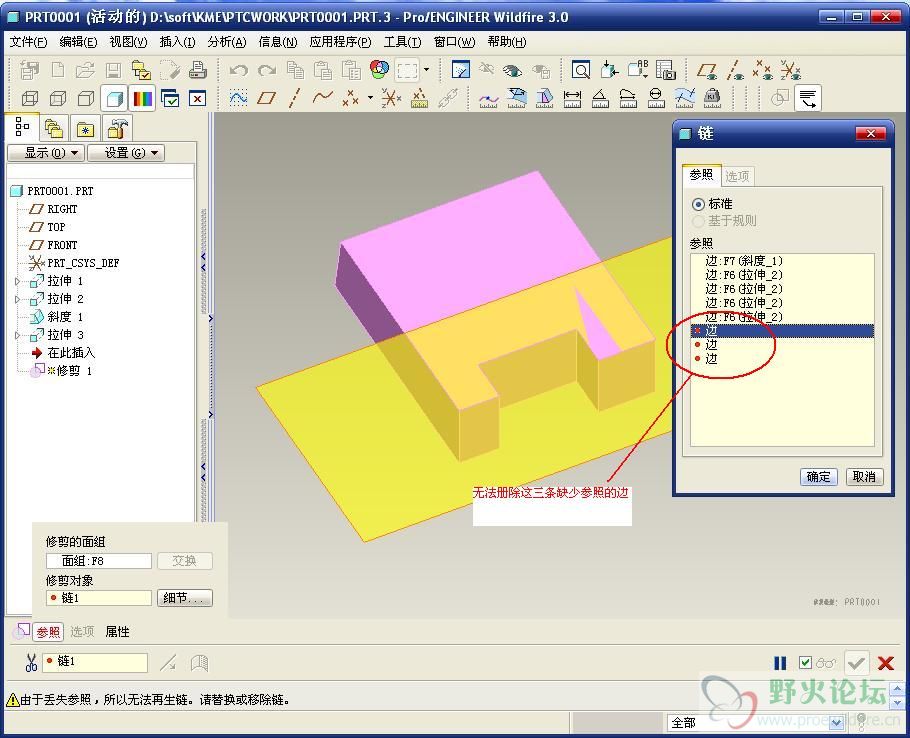Click the dashed selection box tool

[x=407, y=70]
